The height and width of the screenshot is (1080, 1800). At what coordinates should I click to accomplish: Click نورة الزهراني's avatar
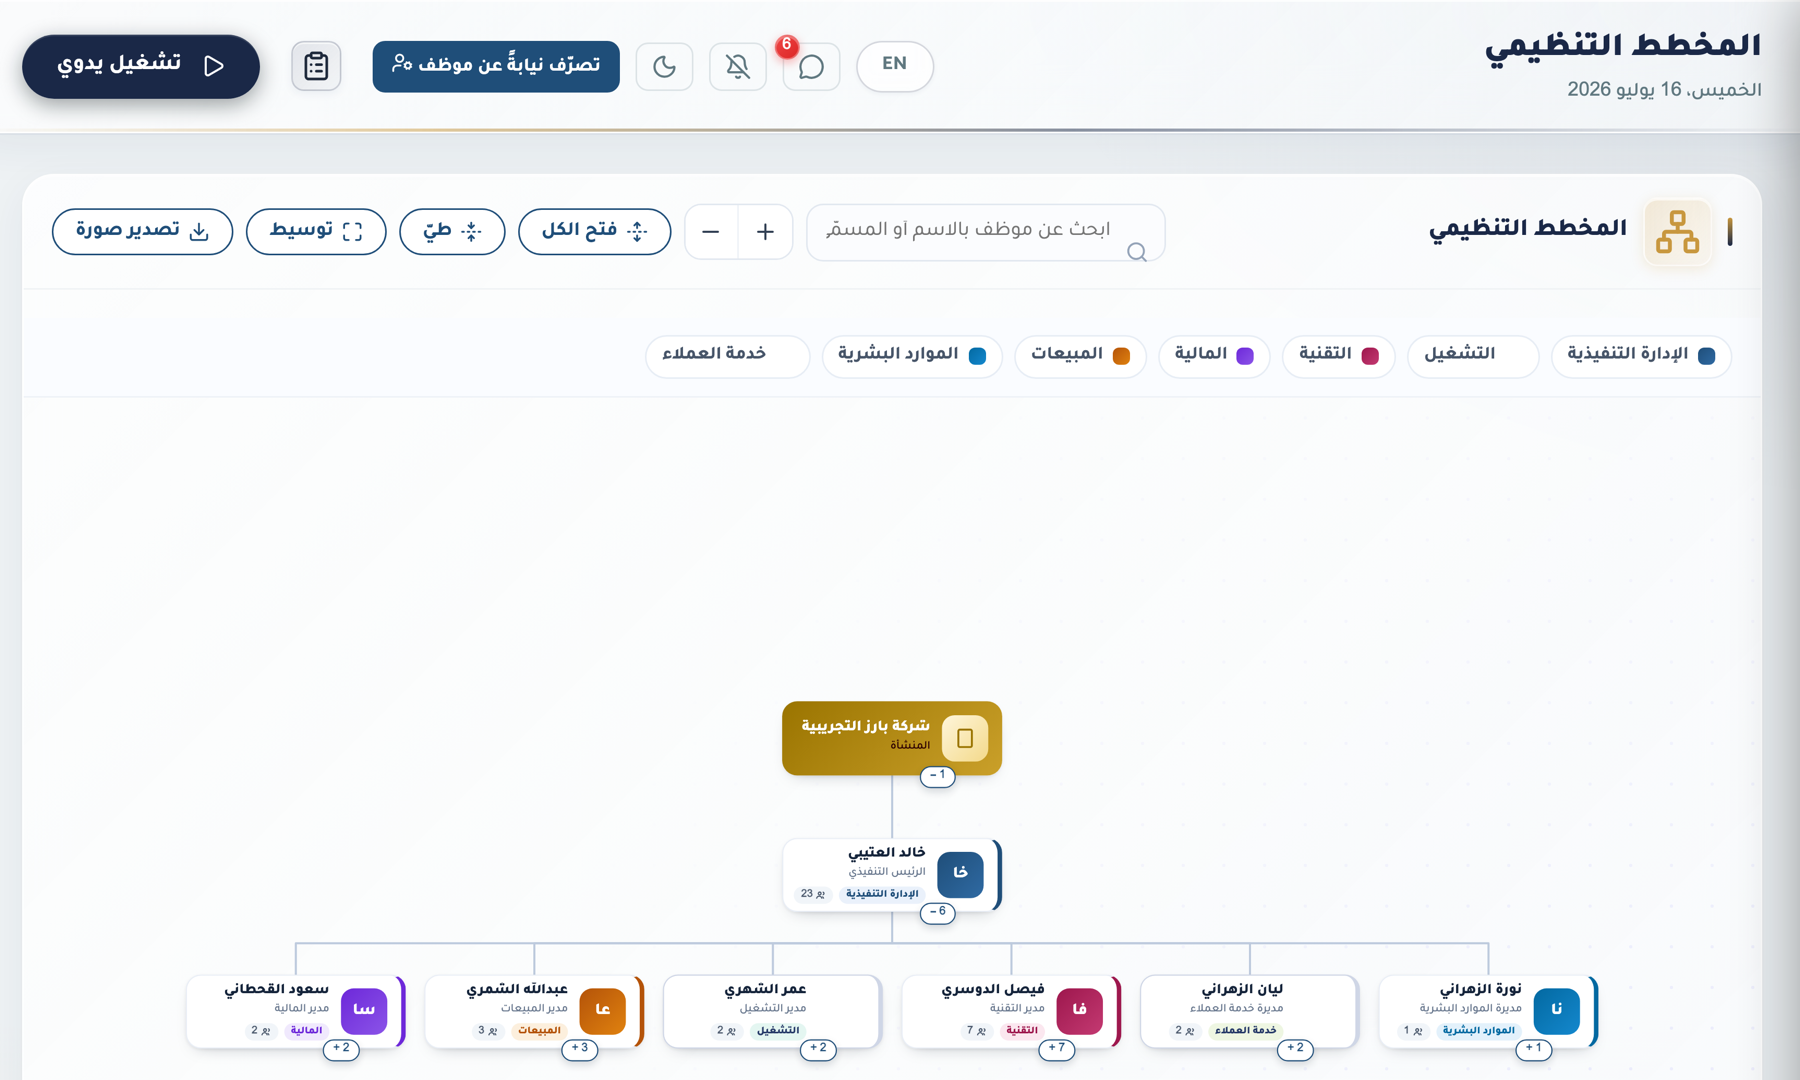[1556, 1011]
